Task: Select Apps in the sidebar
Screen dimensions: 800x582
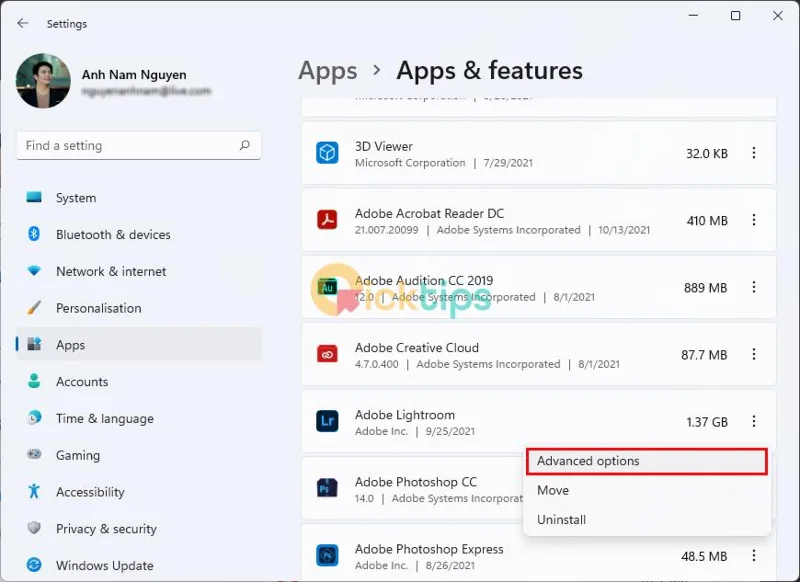Action: click(x=139, y=345)
